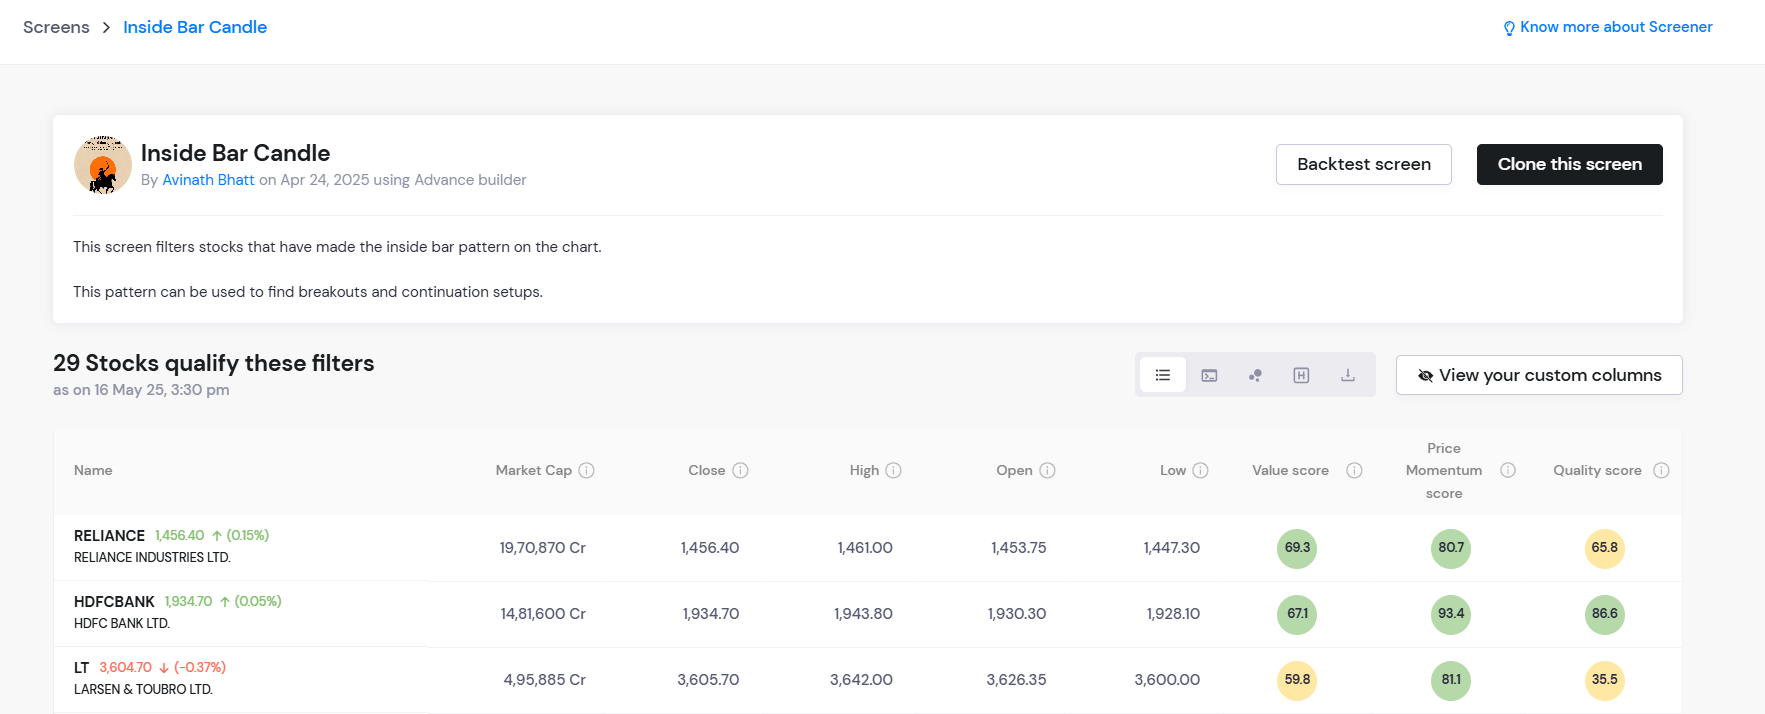Sort by the High column header
This screenshot has height=714, width=1765.
tap(864, 470)
